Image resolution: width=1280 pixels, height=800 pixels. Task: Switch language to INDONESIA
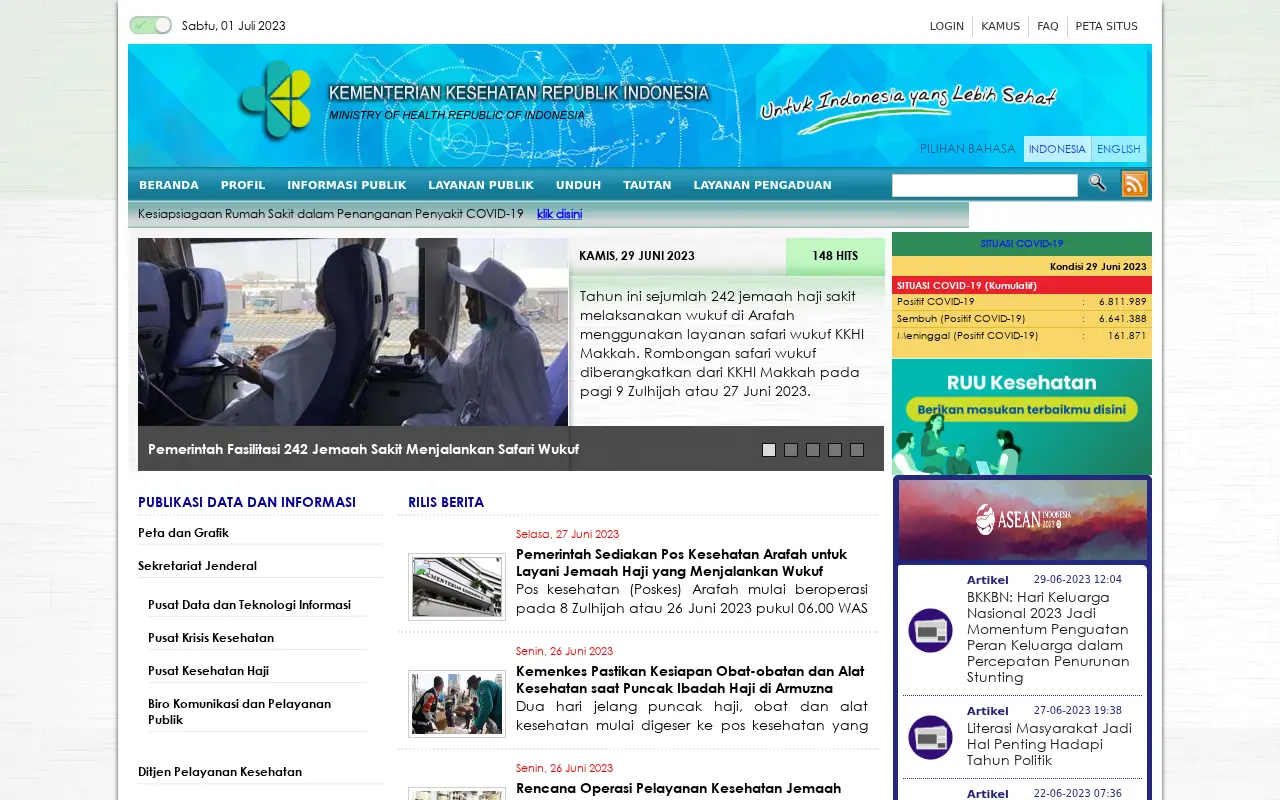(x=1057, y=149)
